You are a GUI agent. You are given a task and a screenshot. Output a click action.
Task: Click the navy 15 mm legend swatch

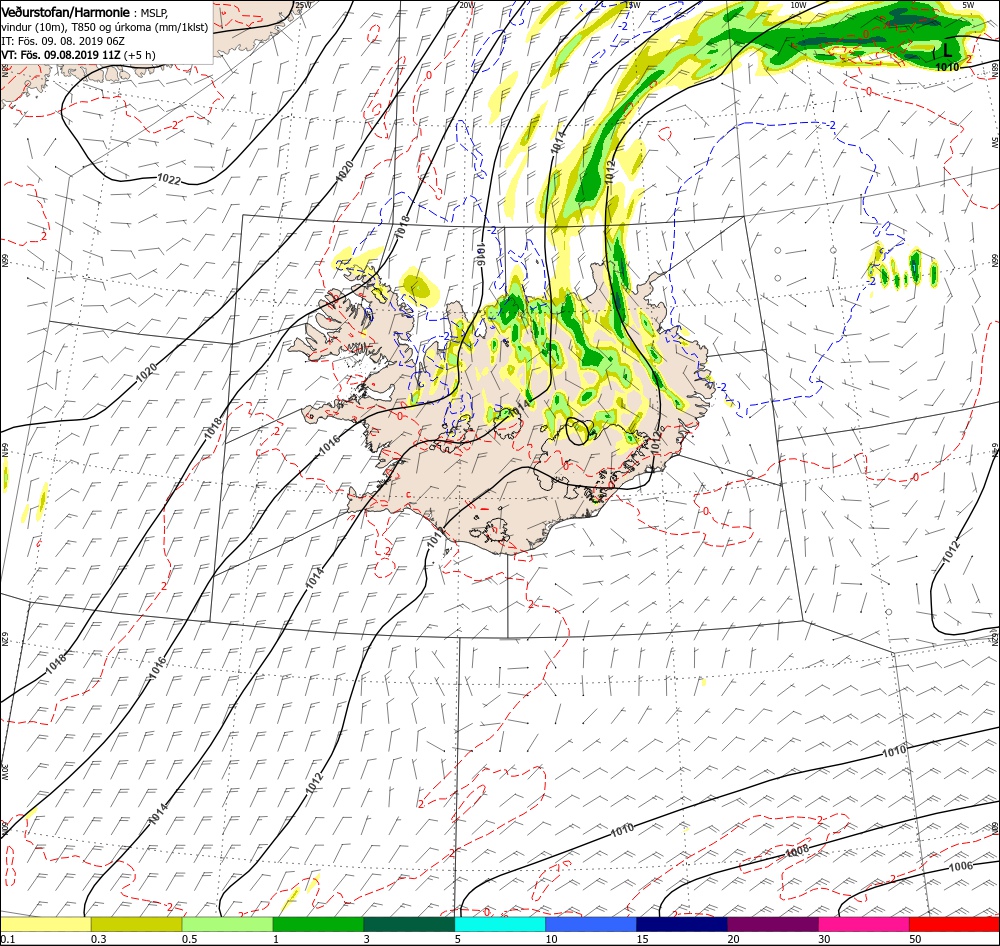[x=682, y=924]
